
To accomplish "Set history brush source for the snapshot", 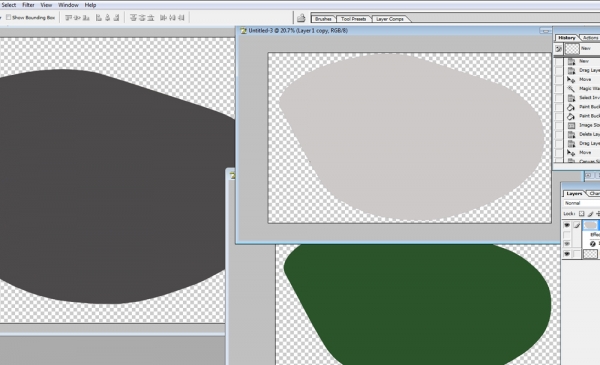I will click(559, 49).
